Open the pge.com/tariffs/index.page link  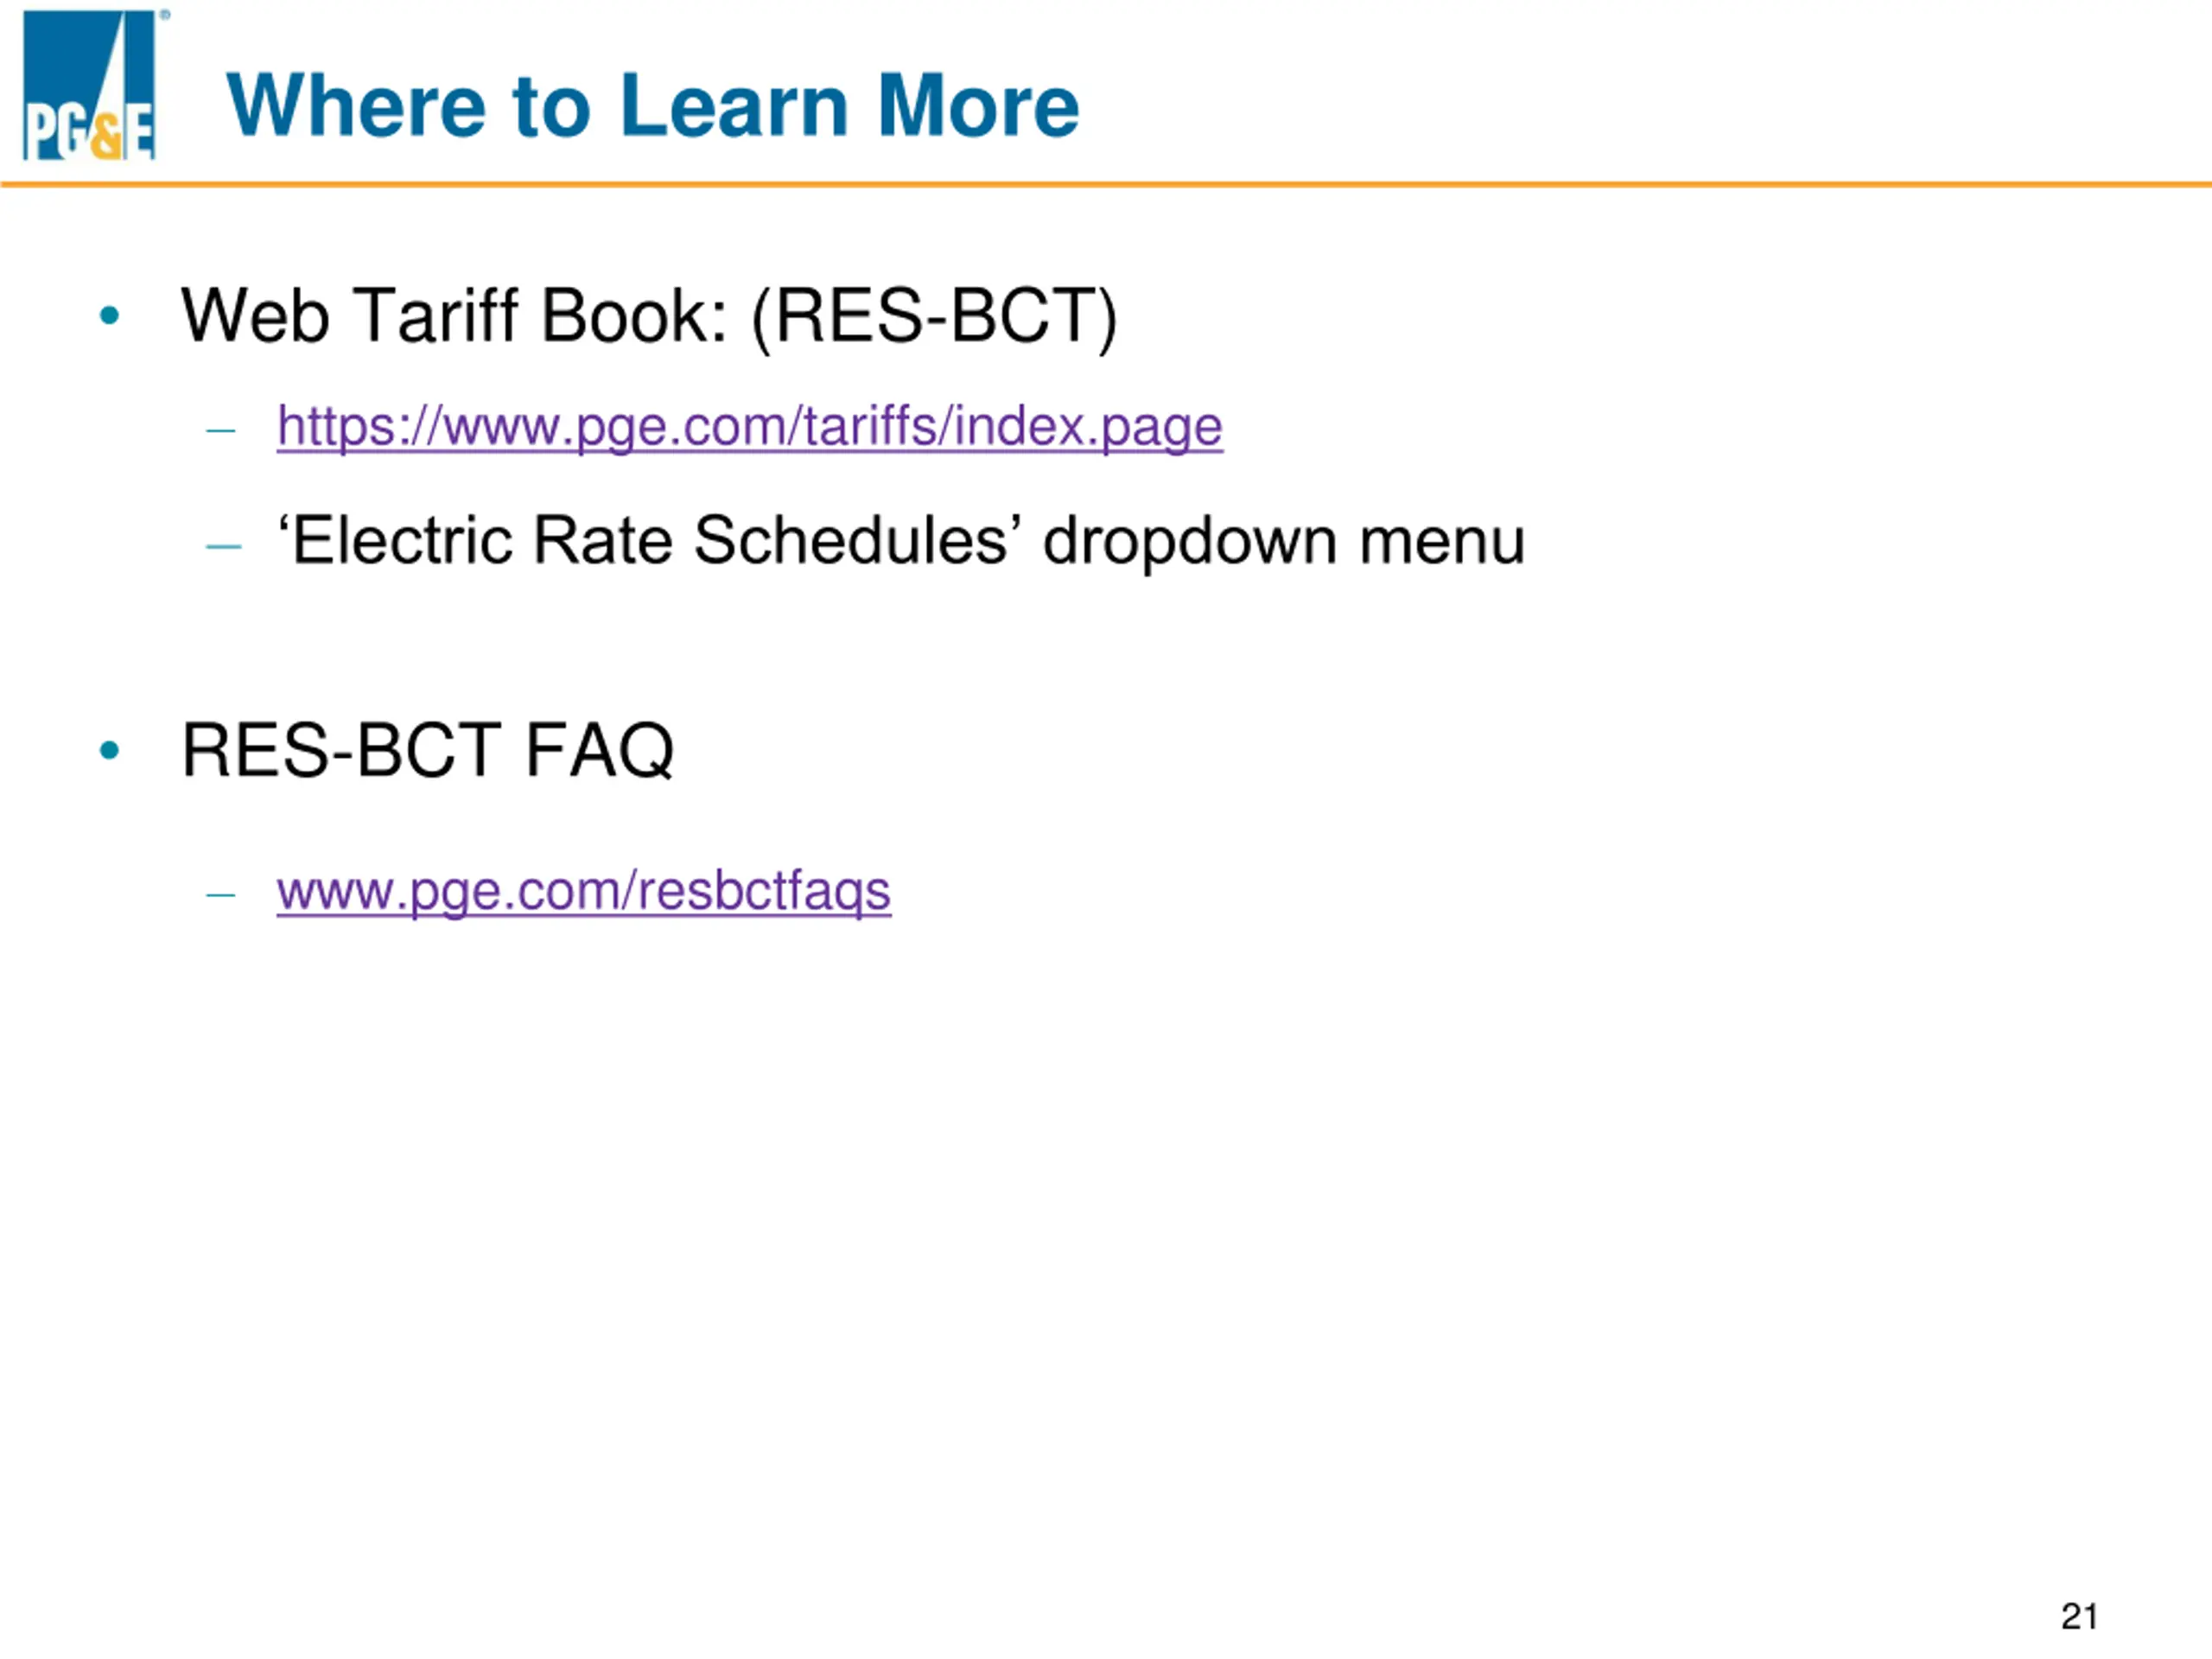749,427
